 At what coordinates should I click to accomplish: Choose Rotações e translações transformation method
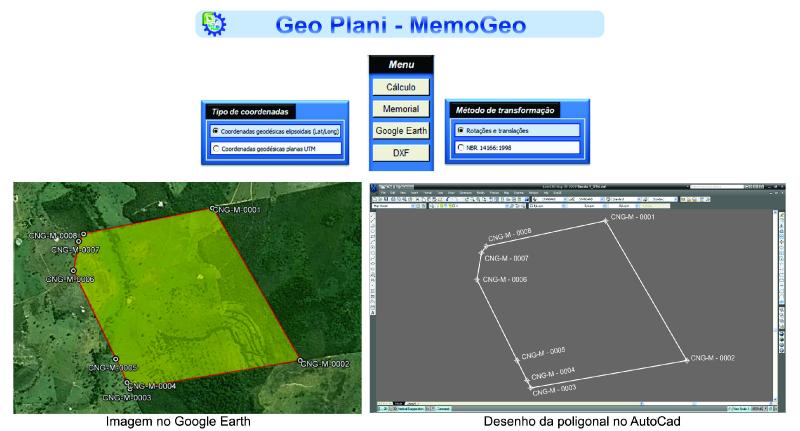coord(460,130)
